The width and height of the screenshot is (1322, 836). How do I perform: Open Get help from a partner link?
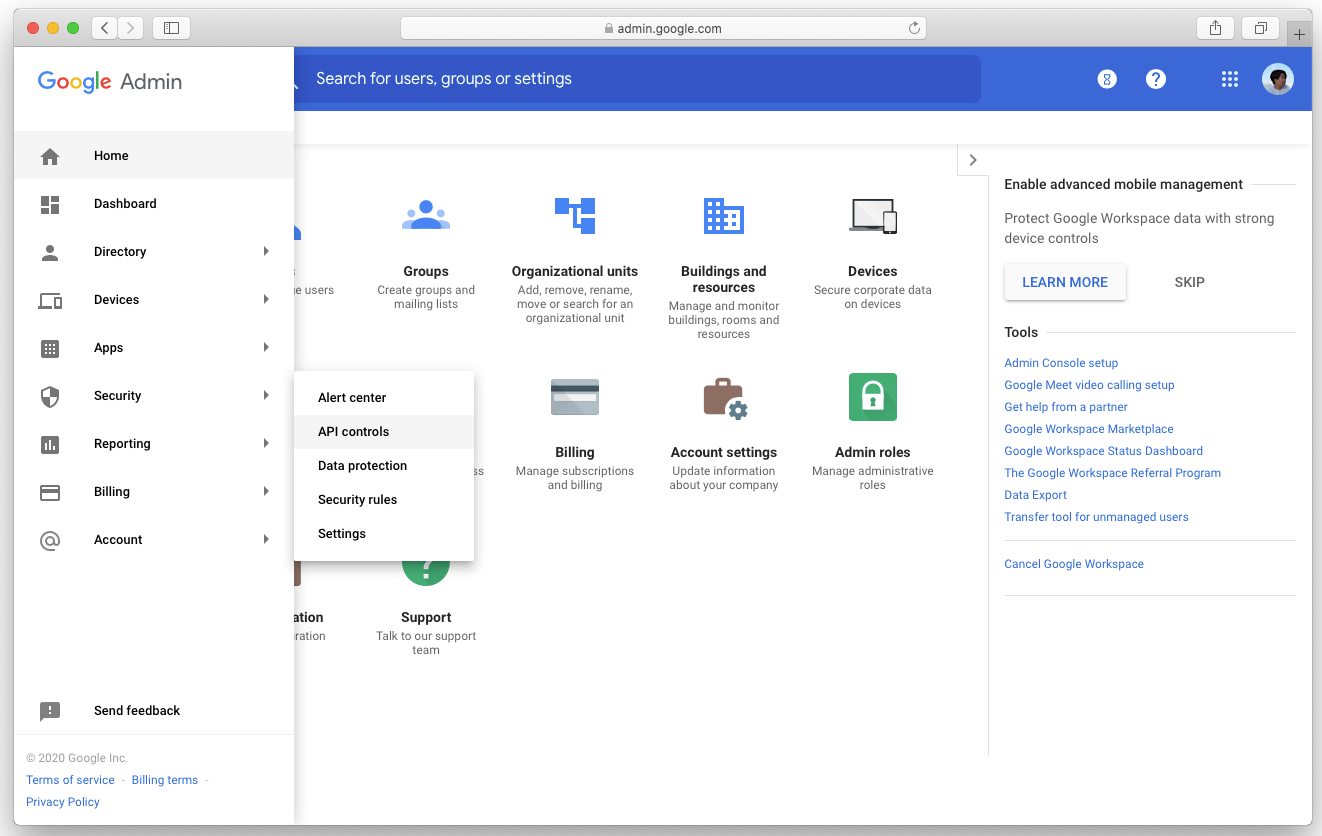tap(1066, 407)
